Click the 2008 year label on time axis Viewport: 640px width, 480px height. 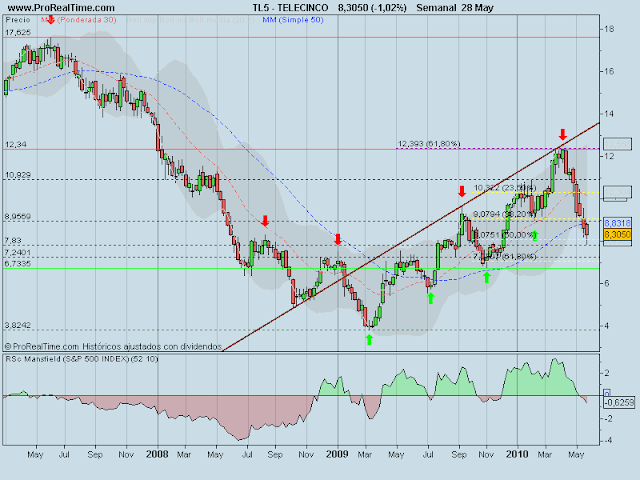coord(158,454)
